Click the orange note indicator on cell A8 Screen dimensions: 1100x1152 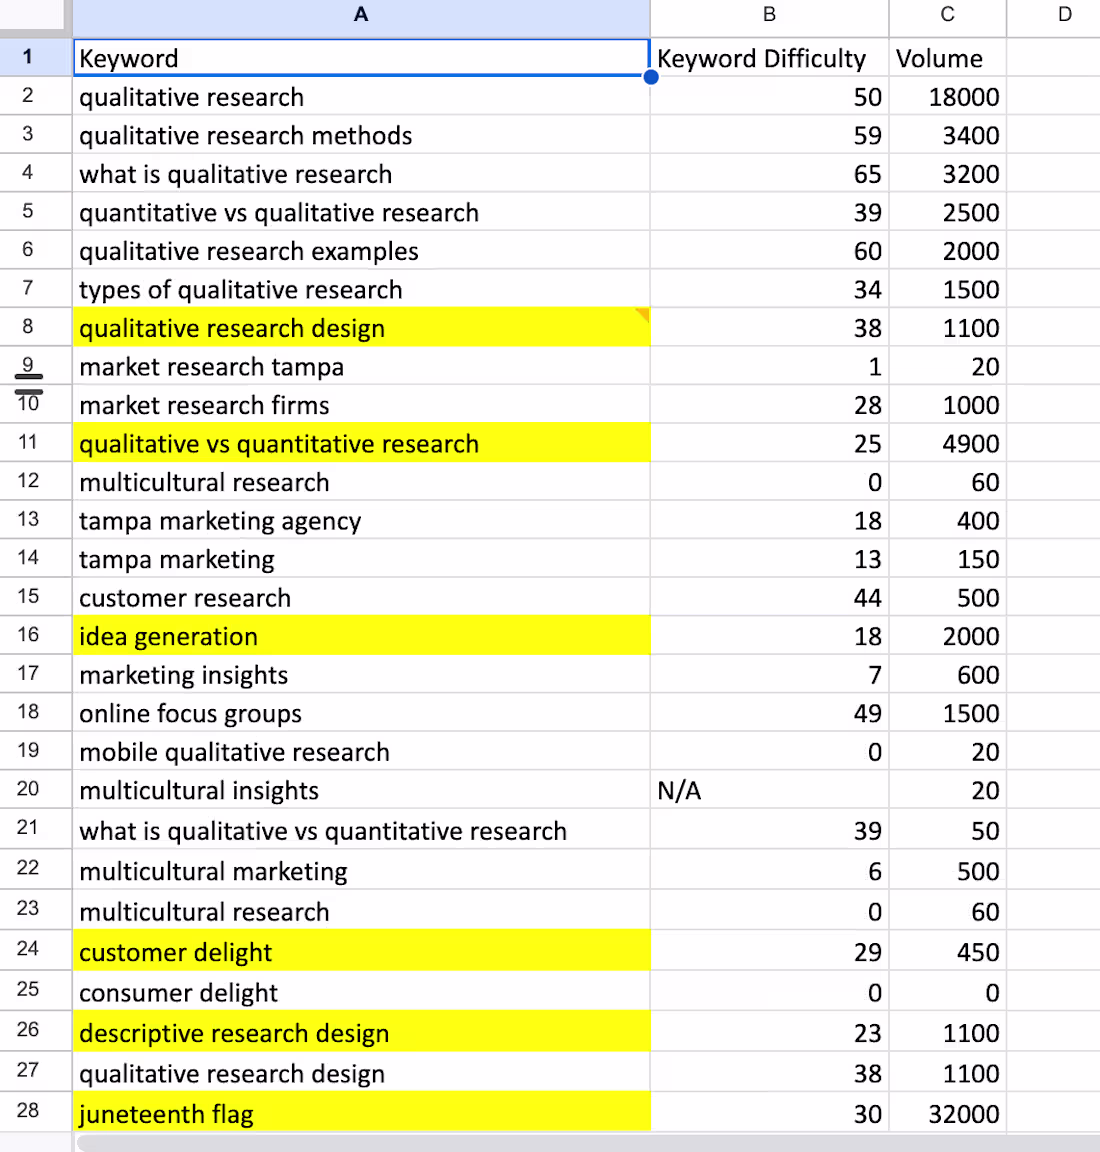pyautogui.click(x=646, y=313)
